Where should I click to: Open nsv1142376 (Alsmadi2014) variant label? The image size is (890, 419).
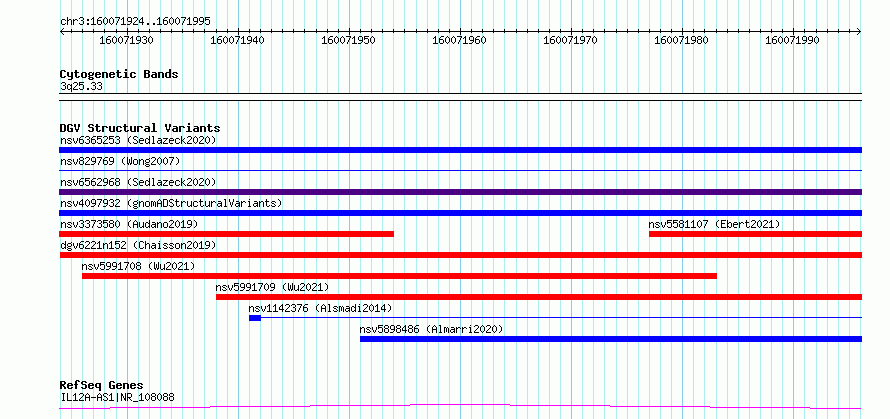[x=320, y=308]
